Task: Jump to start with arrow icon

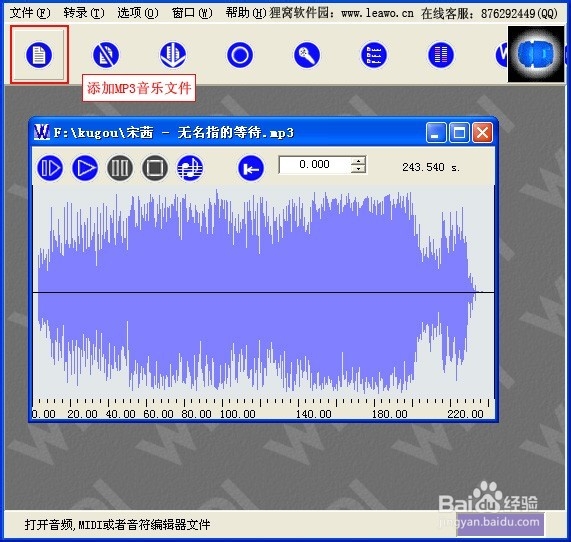Action: [251, 168]
